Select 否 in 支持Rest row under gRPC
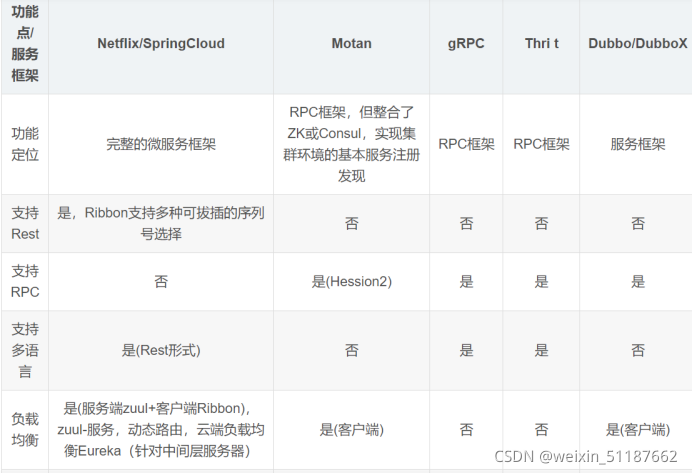This screenshot has width=692, height=474. (466, 223)
